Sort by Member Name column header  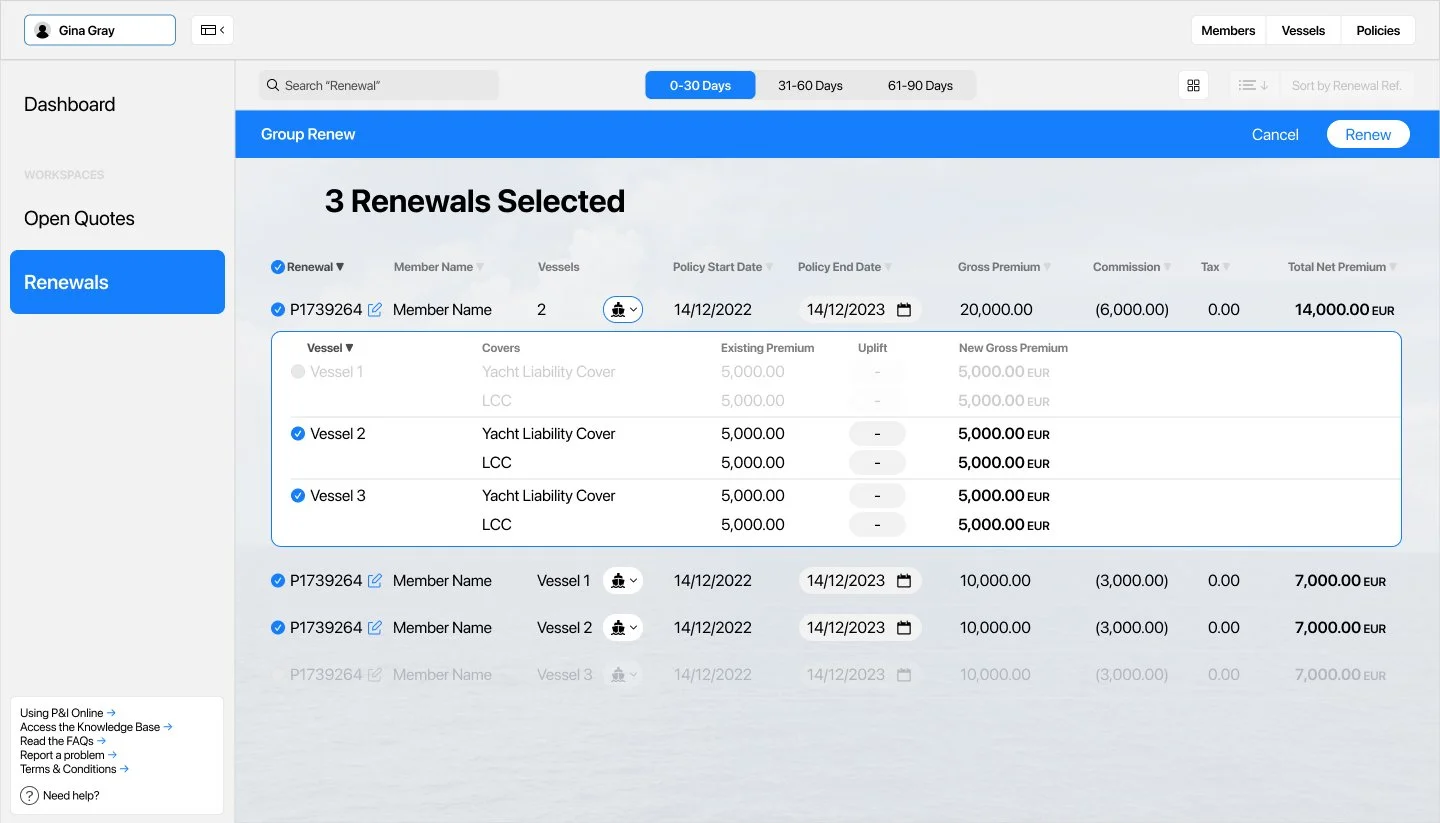click(x=438, y=267)
